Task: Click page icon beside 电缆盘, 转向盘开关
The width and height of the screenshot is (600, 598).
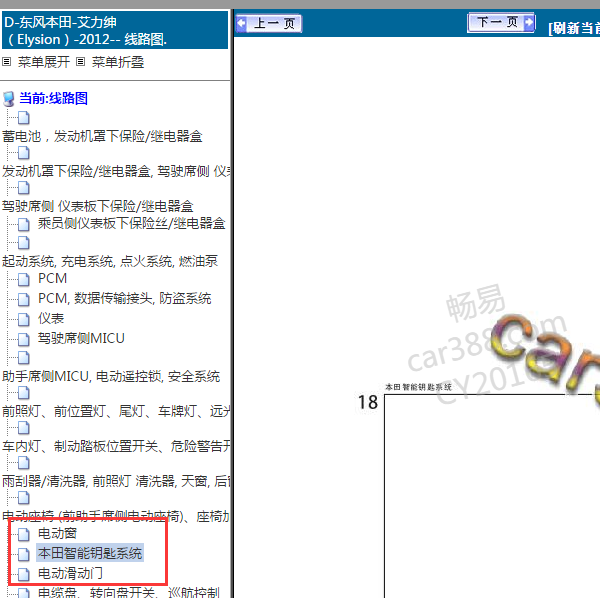Action: coord(23,593)
